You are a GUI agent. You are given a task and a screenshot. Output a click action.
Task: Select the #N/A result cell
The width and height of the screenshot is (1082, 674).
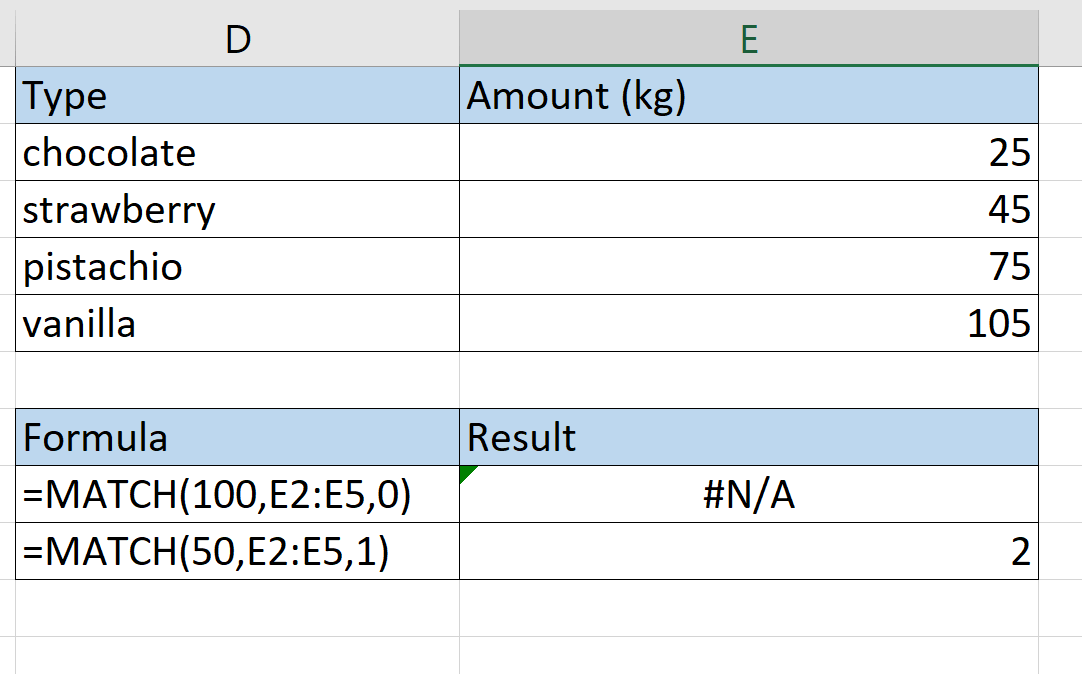pyautogui.click(x=749, y=494)
